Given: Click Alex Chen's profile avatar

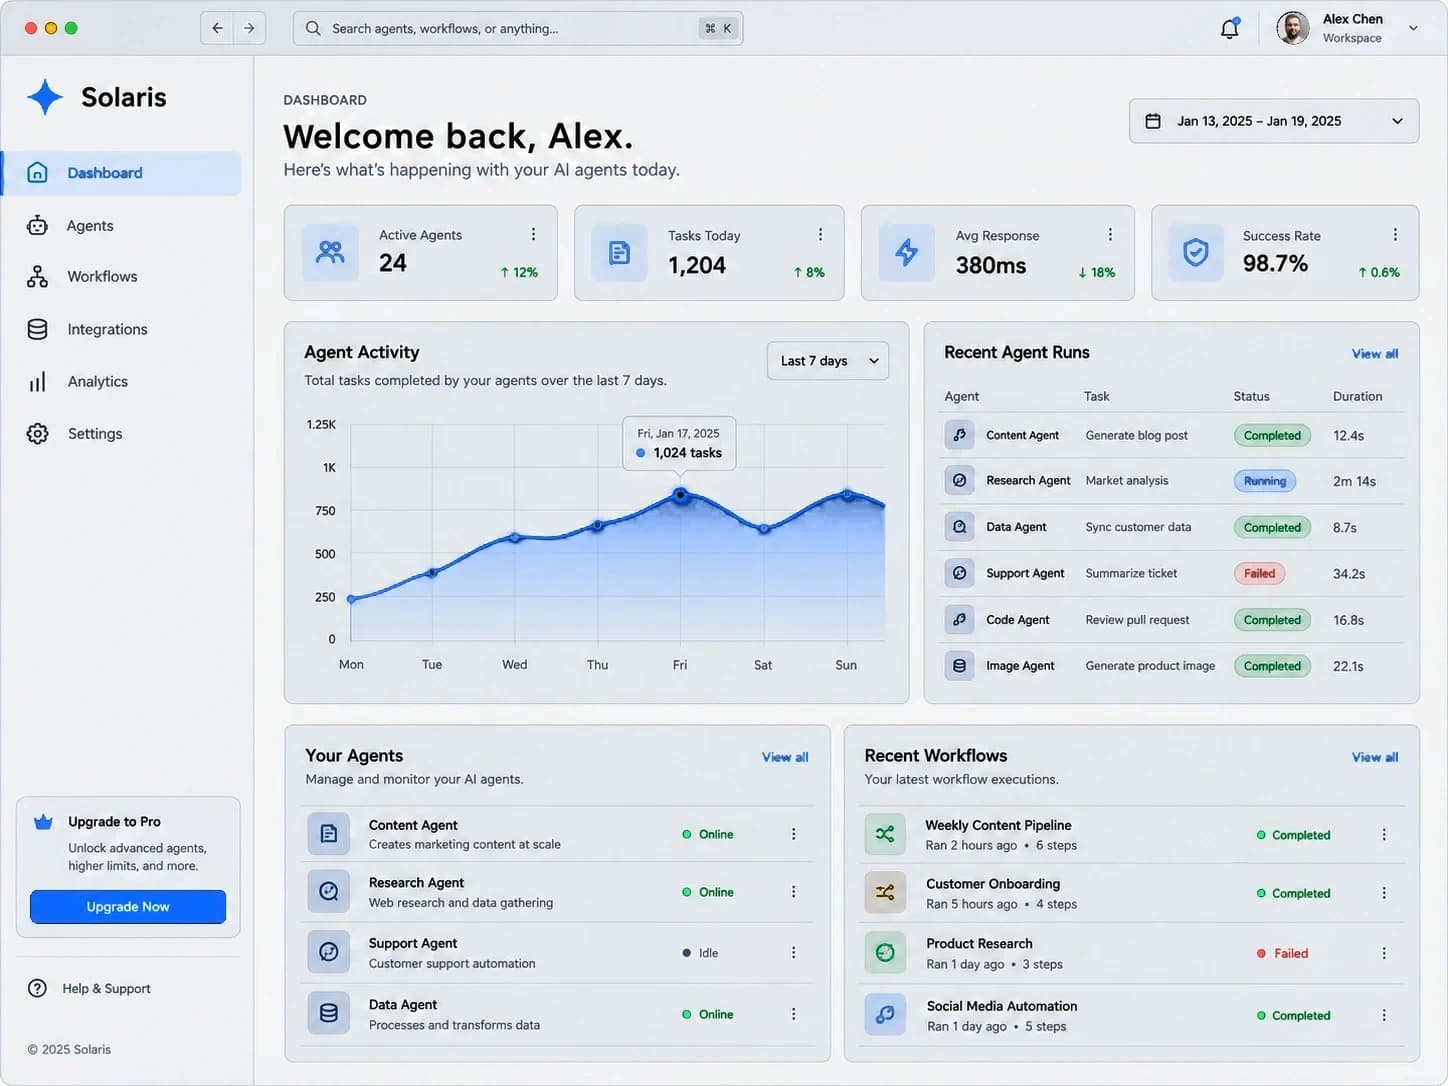Looking at the screenshot, I should [x=1293, y=28].
